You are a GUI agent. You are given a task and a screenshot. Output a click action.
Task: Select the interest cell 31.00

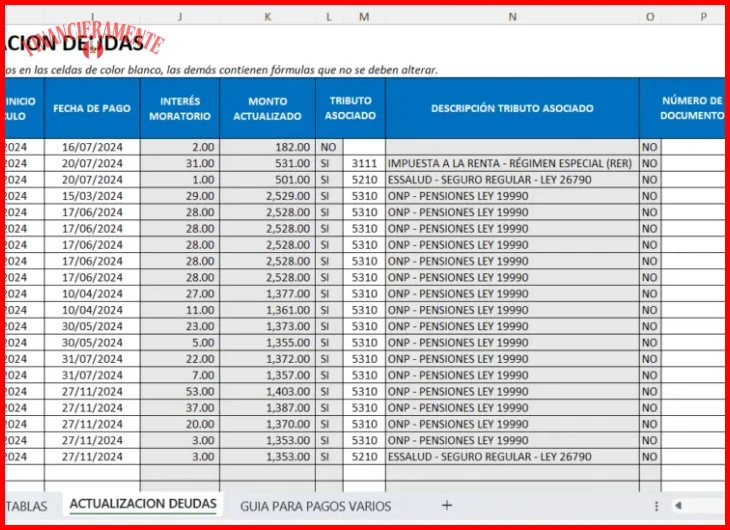(x=180, y=163)
